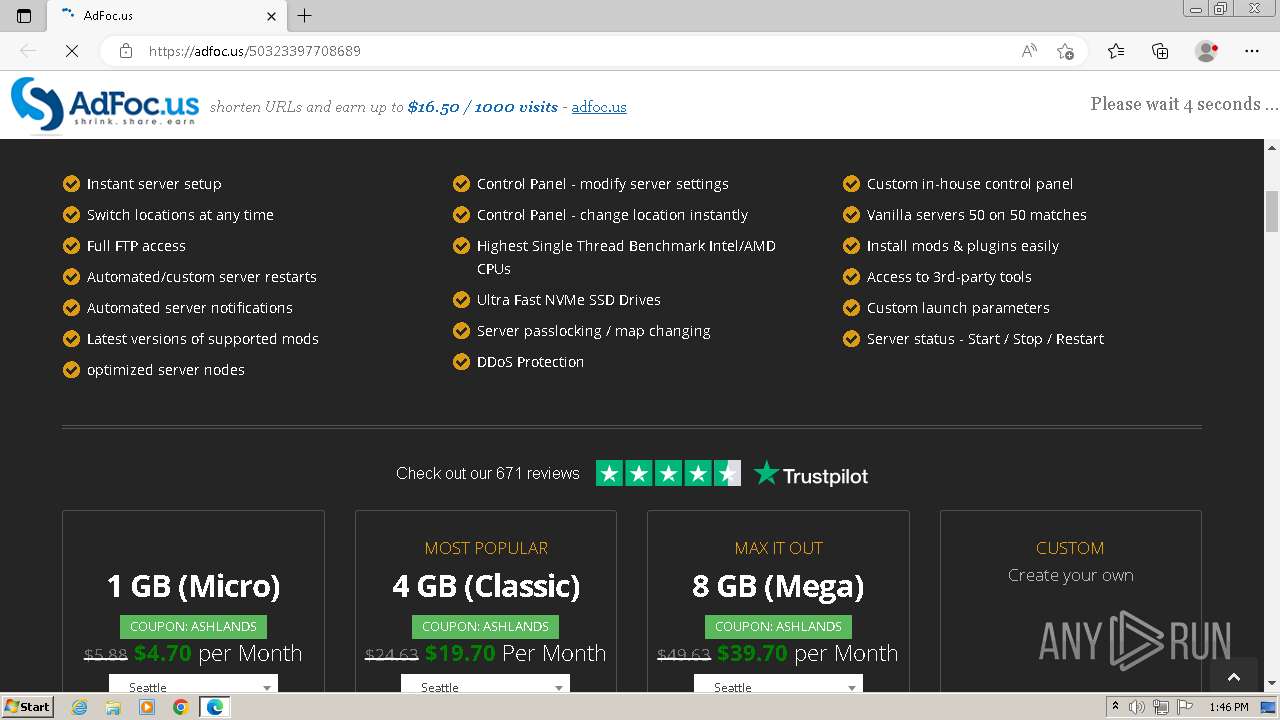The image size is (1280, 720).
Task: Click the page vertical scrollbar thumb
Action: [x=1272, y=212]
